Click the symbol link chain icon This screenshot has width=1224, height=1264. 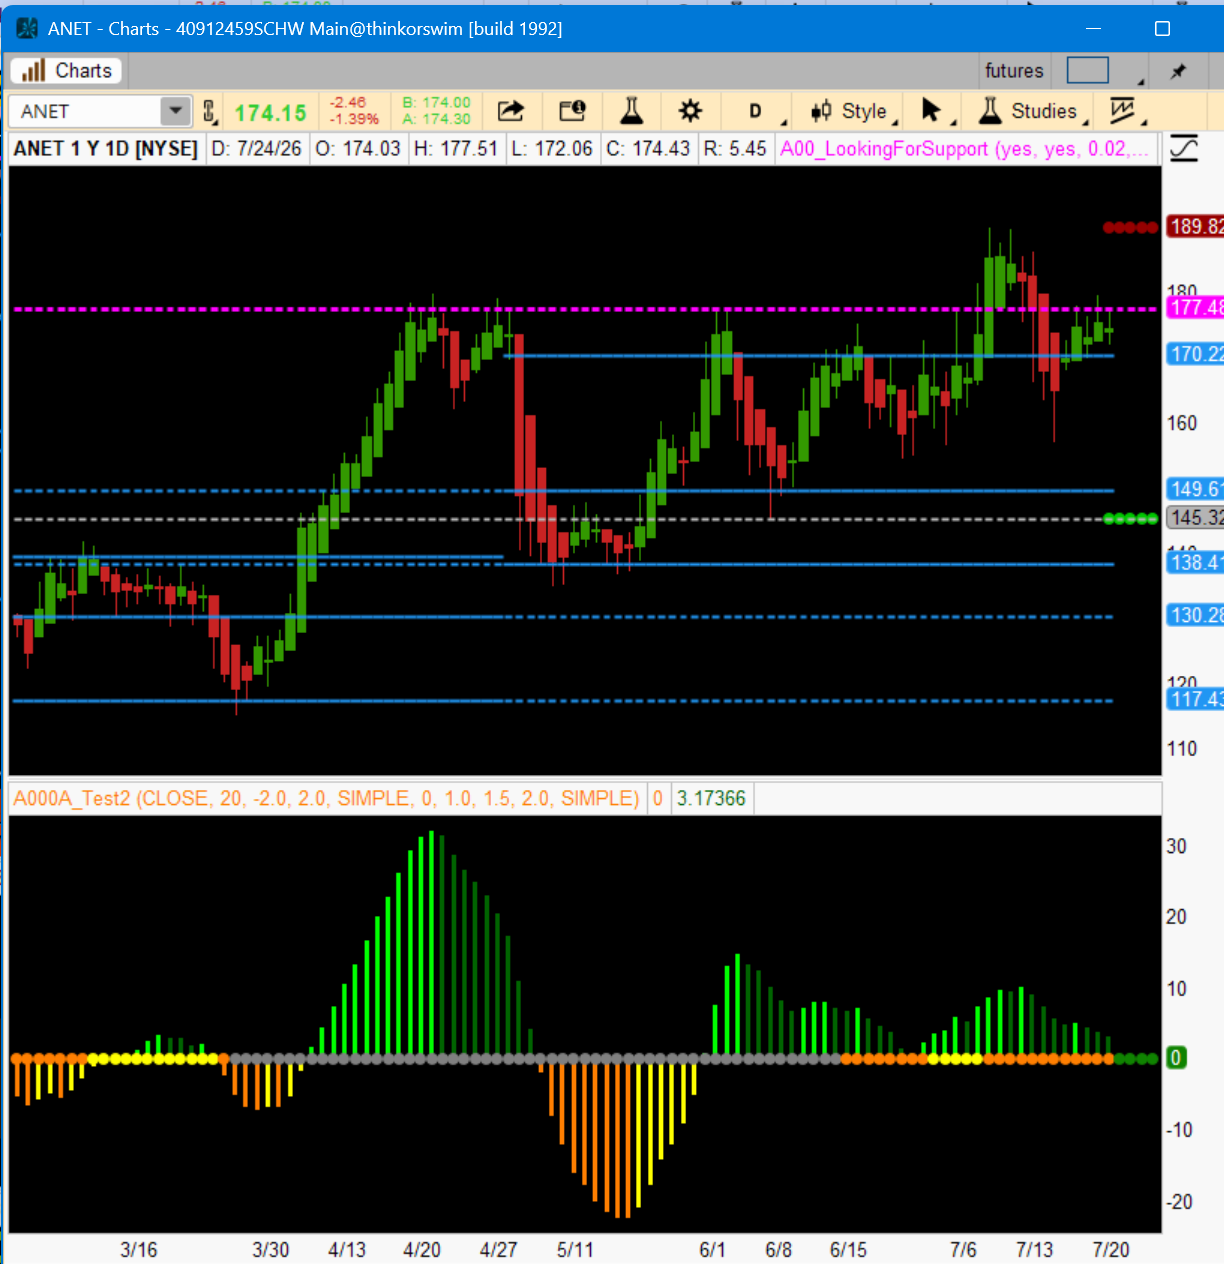click(x=209, y=111)
